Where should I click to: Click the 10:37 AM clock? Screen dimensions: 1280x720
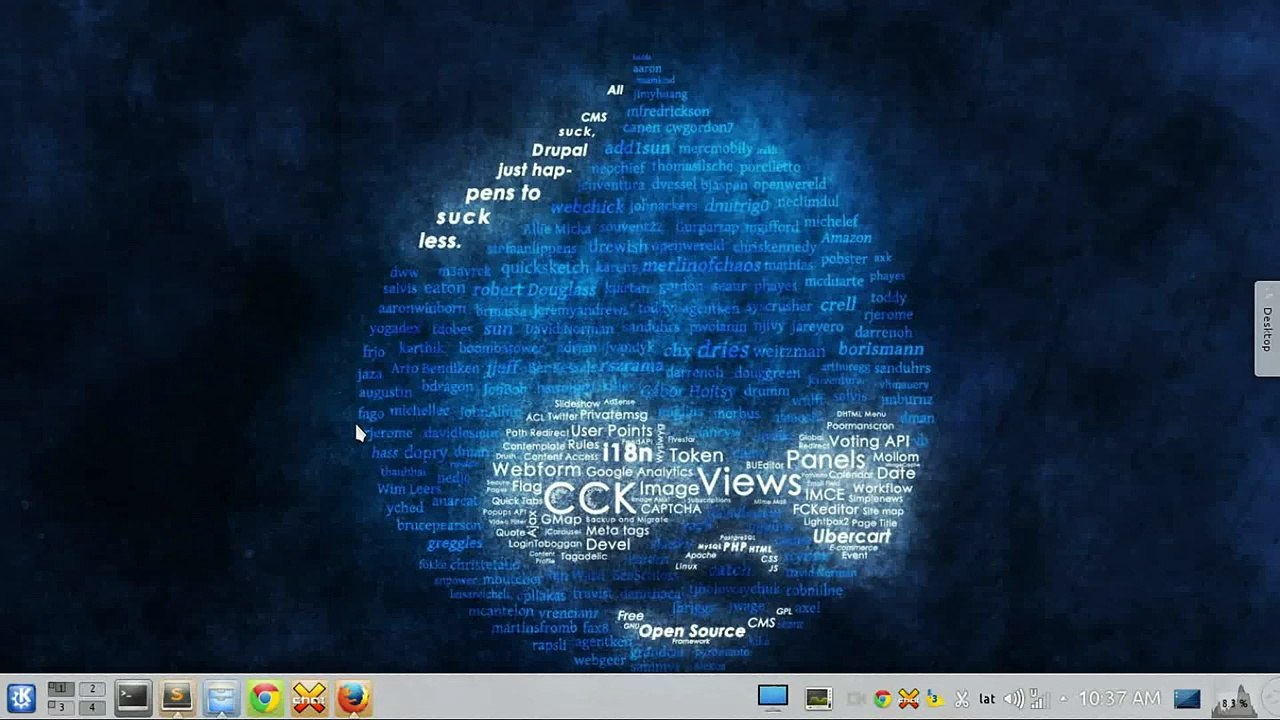click(x=1119, y=698)
